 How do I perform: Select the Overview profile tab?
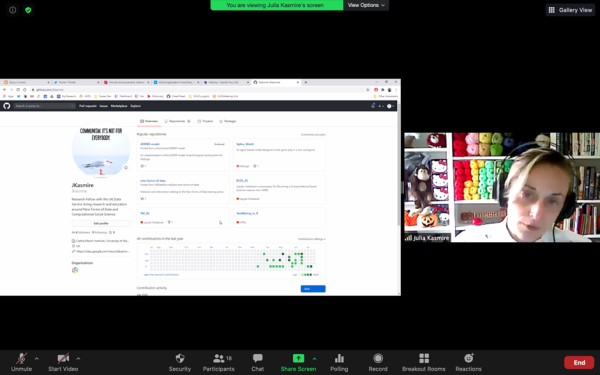pos(149,121)
